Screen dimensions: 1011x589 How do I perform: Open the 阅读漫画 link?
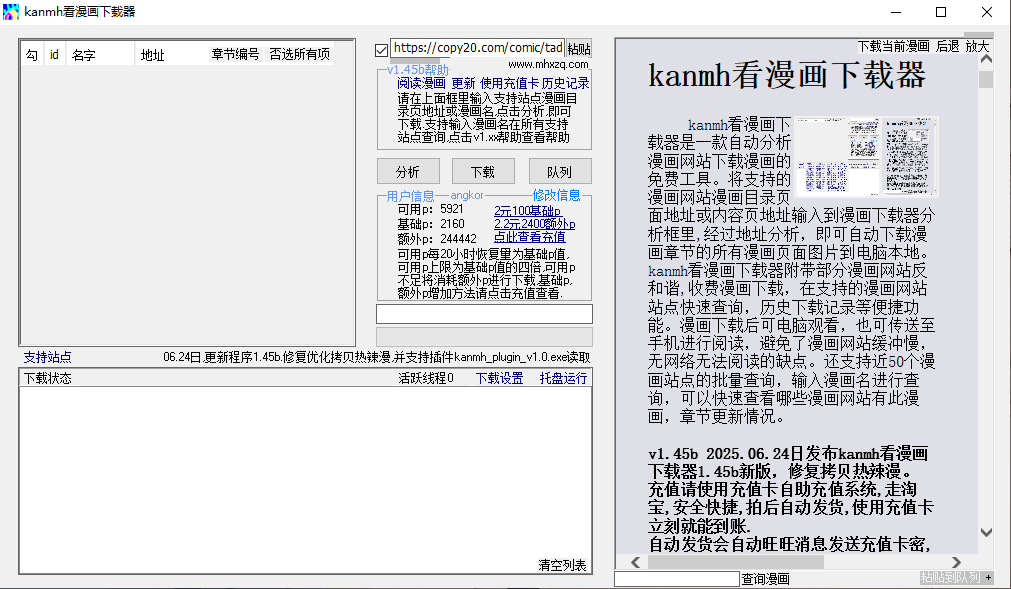point(421,83)
